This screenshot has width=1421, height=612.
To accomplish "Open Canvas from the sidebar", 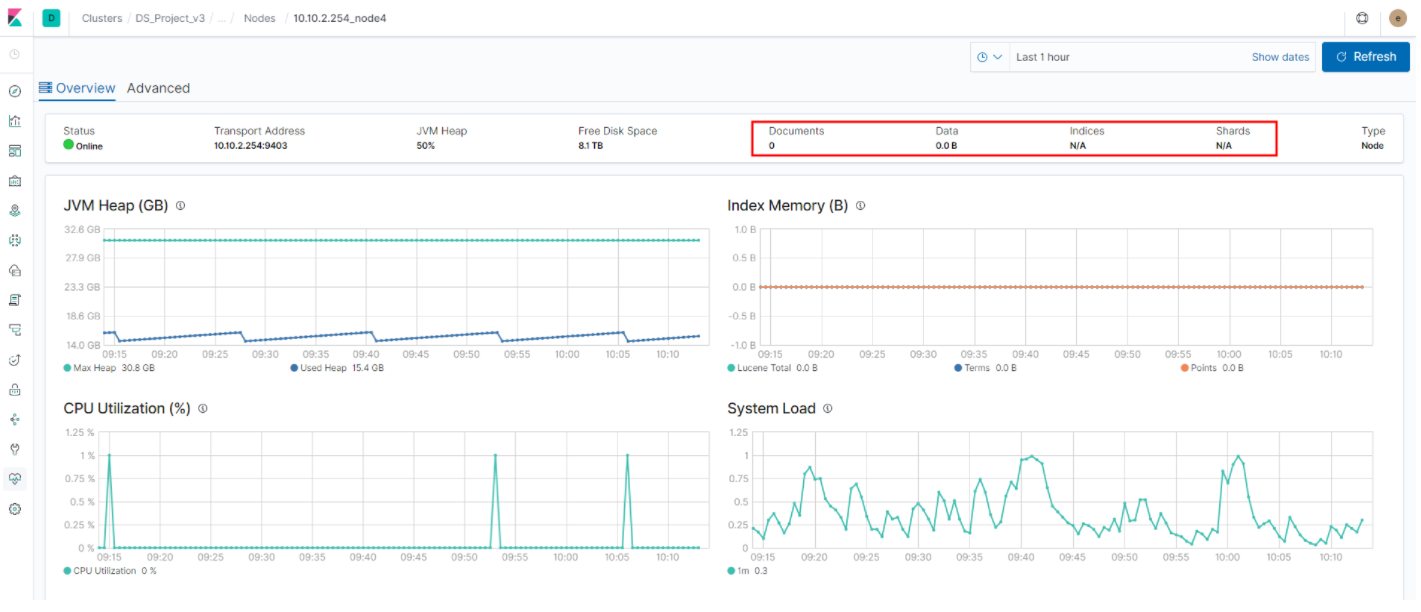I will [15, 181].
